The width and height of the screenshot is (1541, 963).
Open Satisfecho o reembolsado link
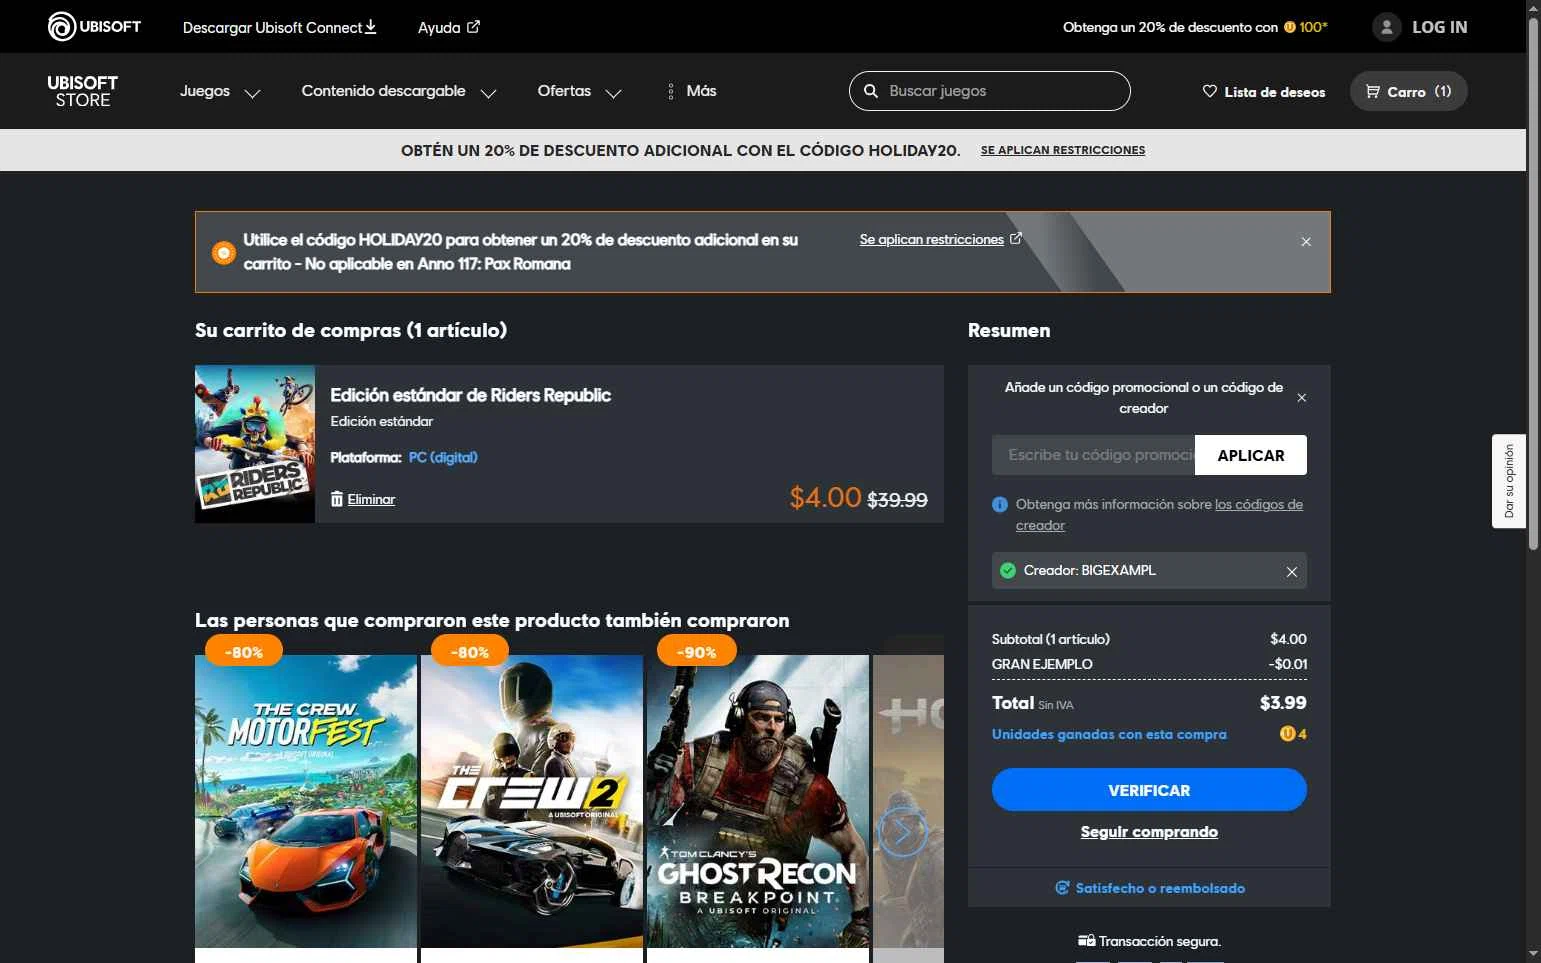click(x=1160, y=888)
